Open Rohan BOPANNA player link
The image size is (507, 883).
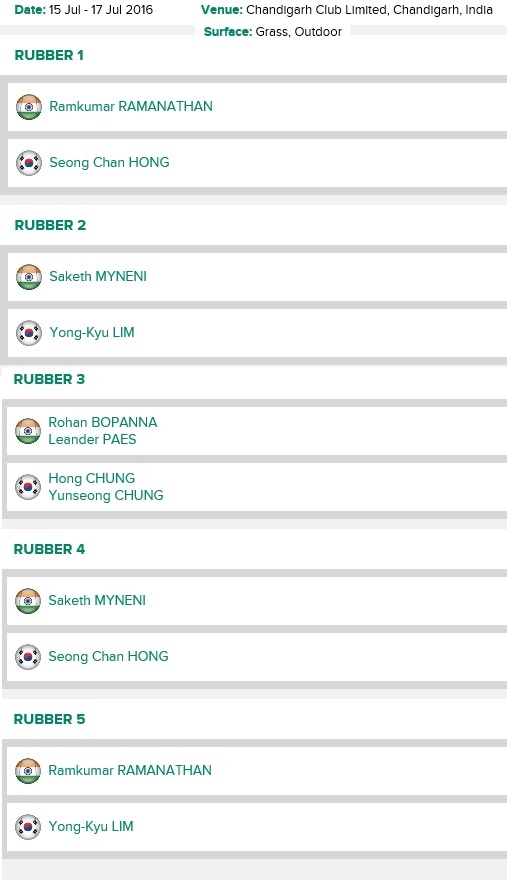(x=103, y=422)
